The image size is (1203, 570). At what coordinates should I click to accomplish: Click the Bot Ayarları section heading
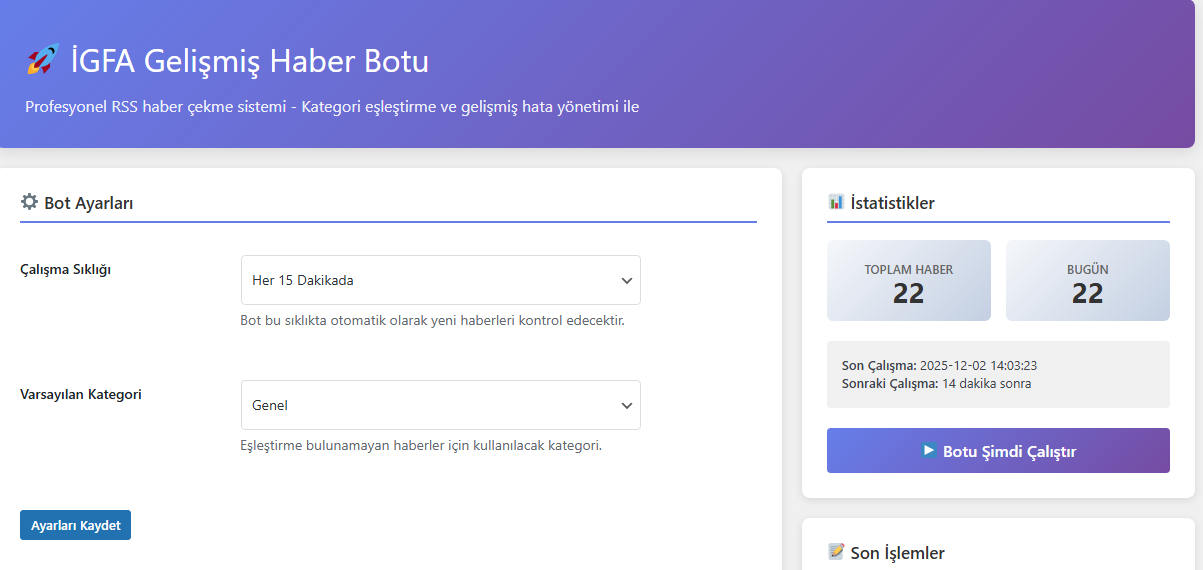89,203
